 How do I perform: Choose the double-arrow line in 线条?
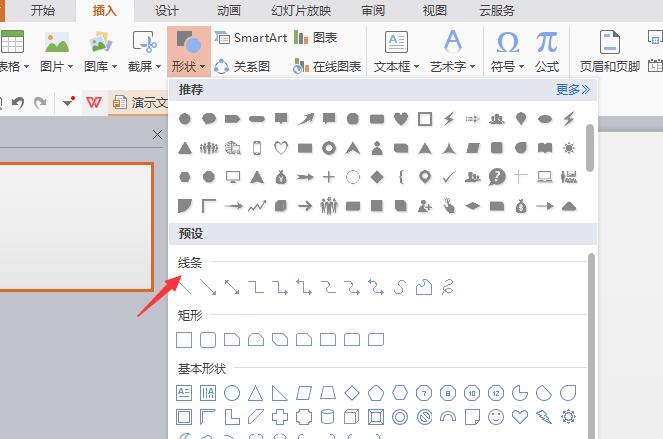(232, 287)
